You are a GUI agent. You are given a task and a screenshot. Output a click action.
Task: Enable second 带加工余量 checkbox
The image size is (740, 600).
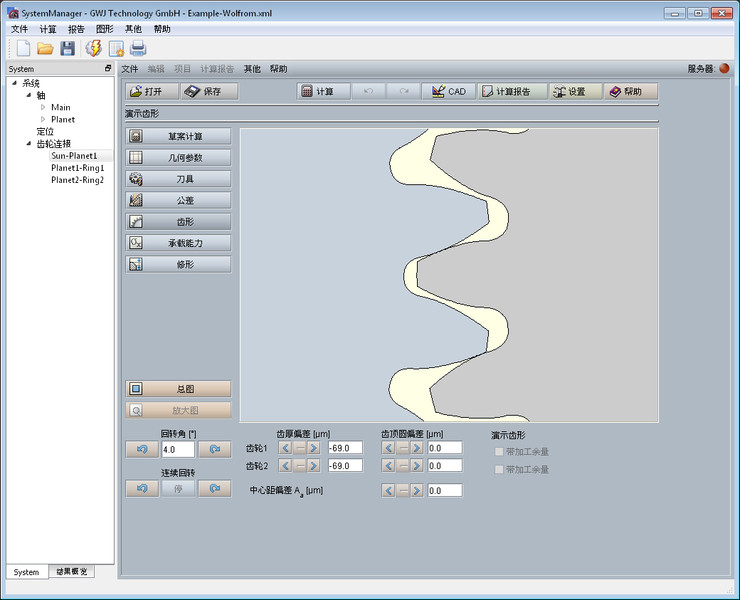[500, 469]
